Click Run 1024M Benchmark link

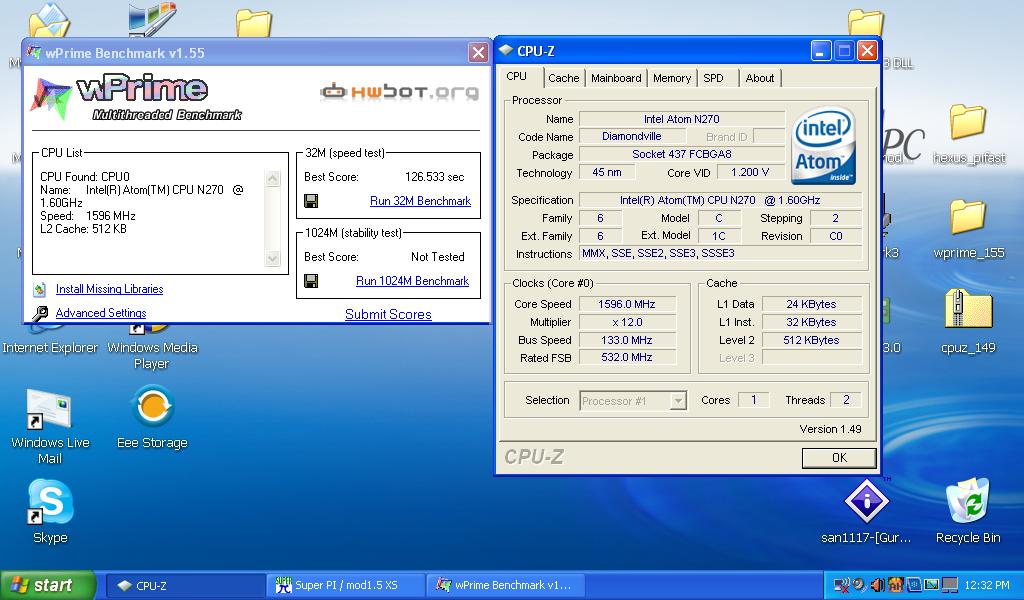[412, 281]
